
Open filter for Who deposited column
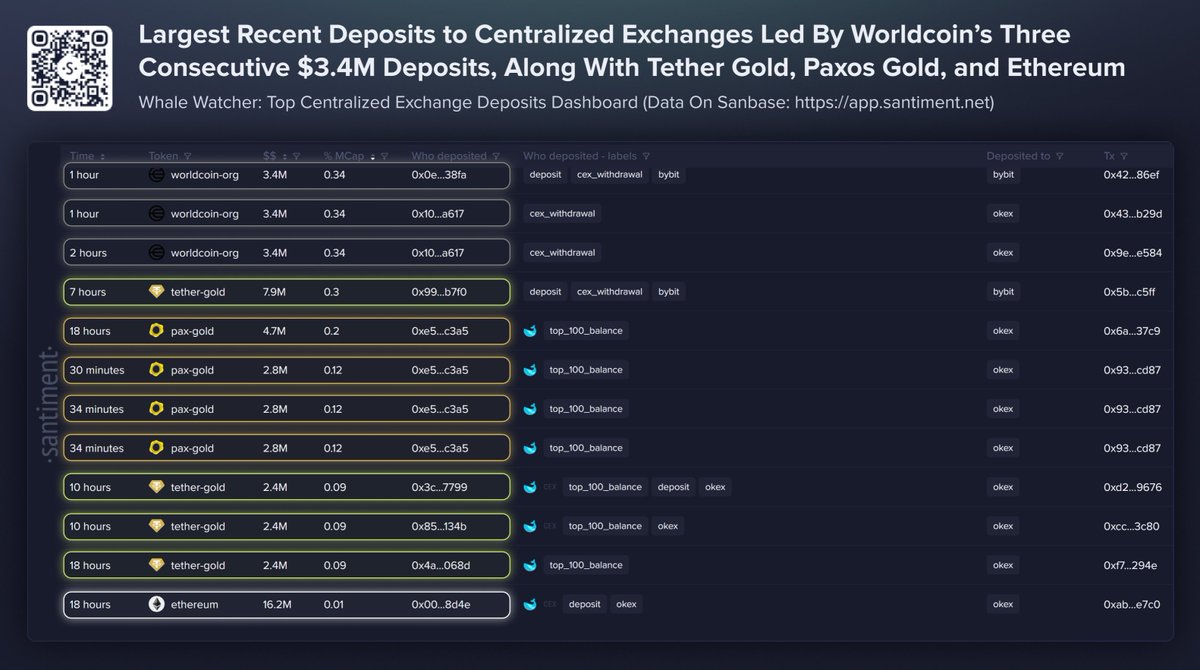pyautogui.click(x=495, y=157)
